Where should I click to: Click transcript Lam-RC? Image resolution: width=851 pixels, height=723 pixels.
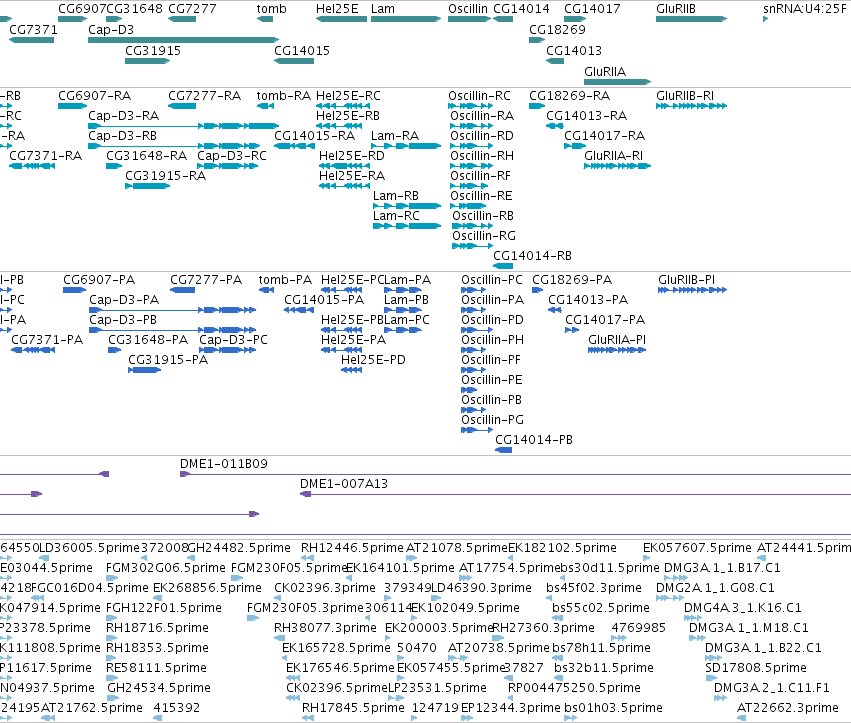[407, 226]
